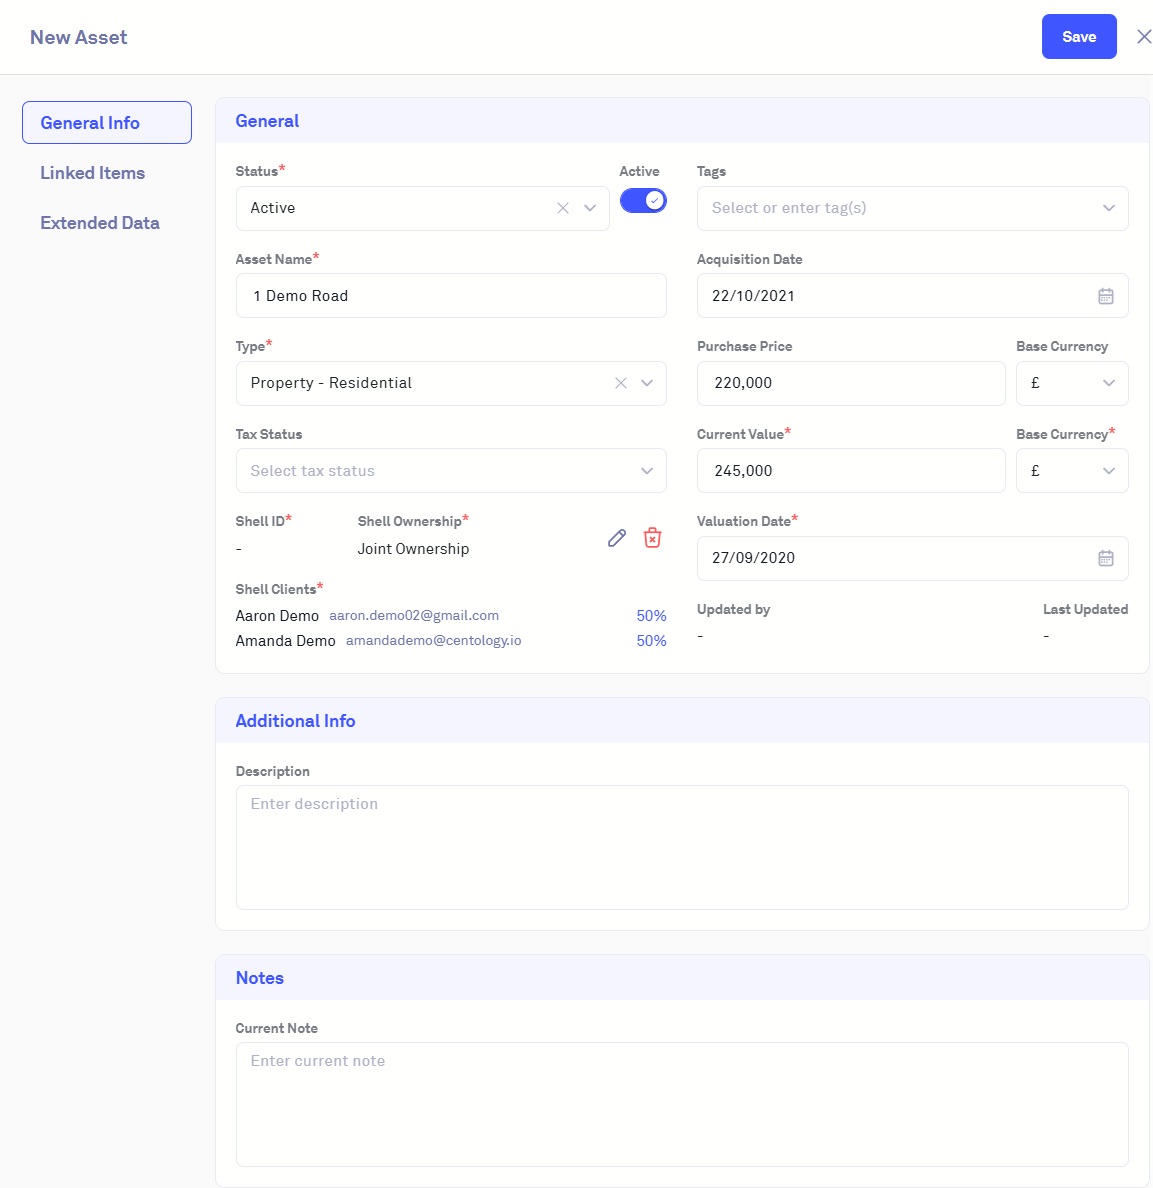This screenshot has width=1153, height=1188.
Task: Open the Extended Data tab
Action: click(x=100, y=223)
